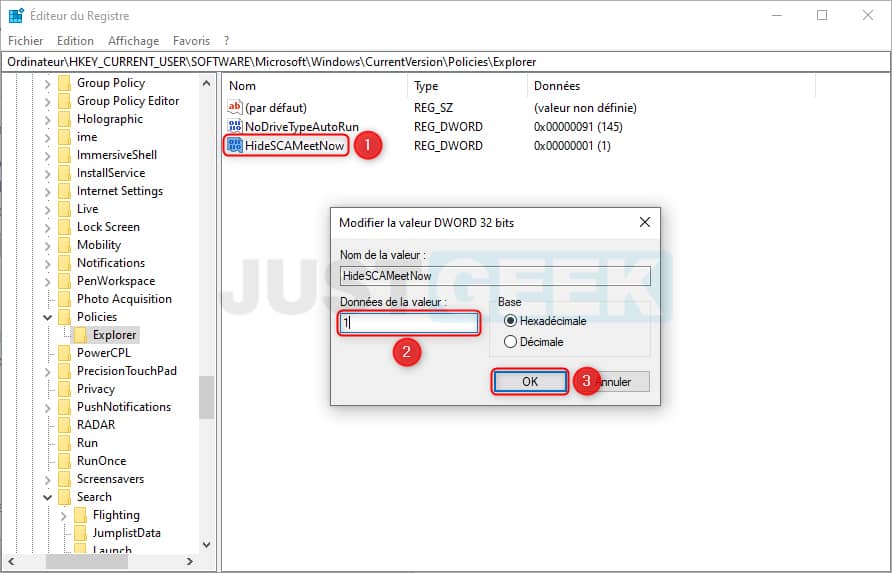The image size is (892, 573).
Task: Click the ImmersiveShell folder icon
Action: pyautogui.click(x=65, y=155)
